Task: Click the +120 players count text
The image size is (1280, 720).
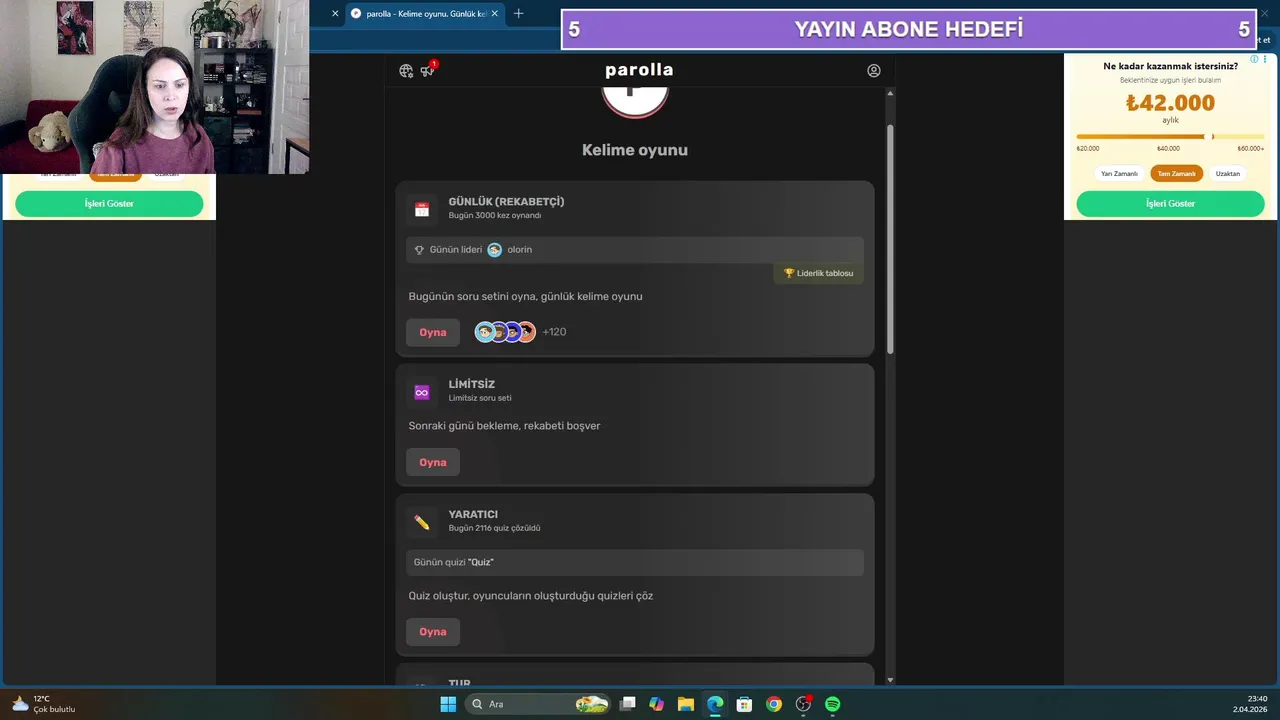Action: [x=554, y=332]
